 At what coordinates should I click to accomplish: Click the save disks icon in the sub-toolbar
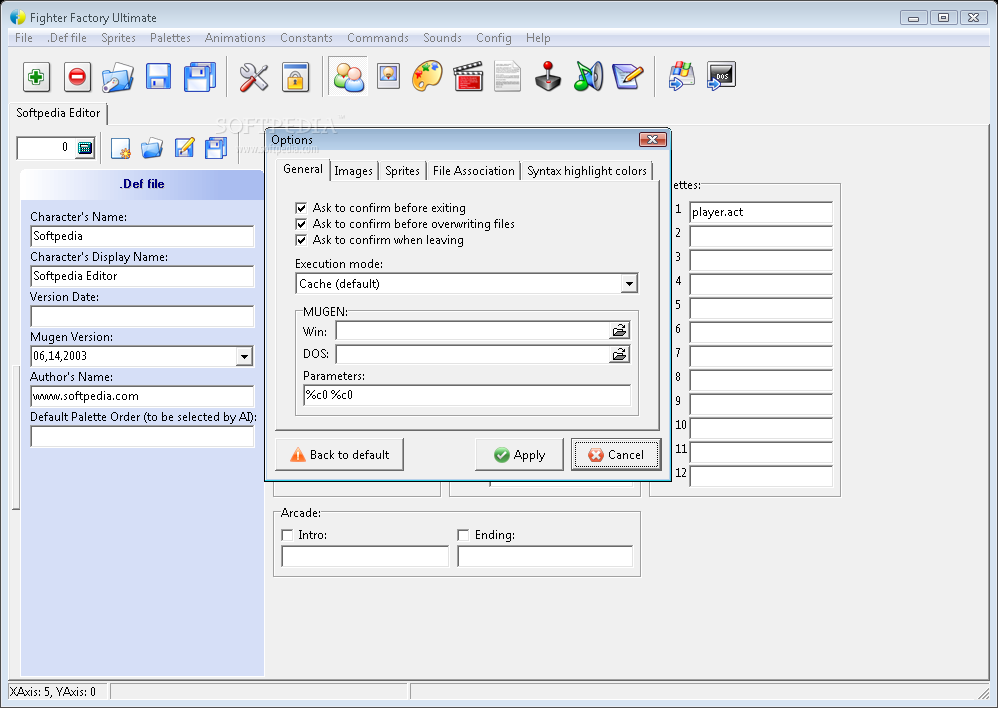(216, 148)
